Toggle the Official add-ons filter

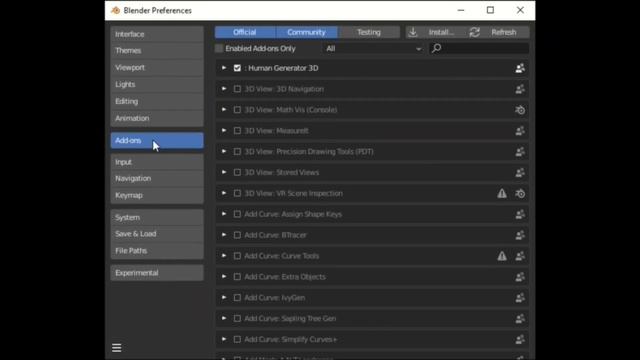245,32
